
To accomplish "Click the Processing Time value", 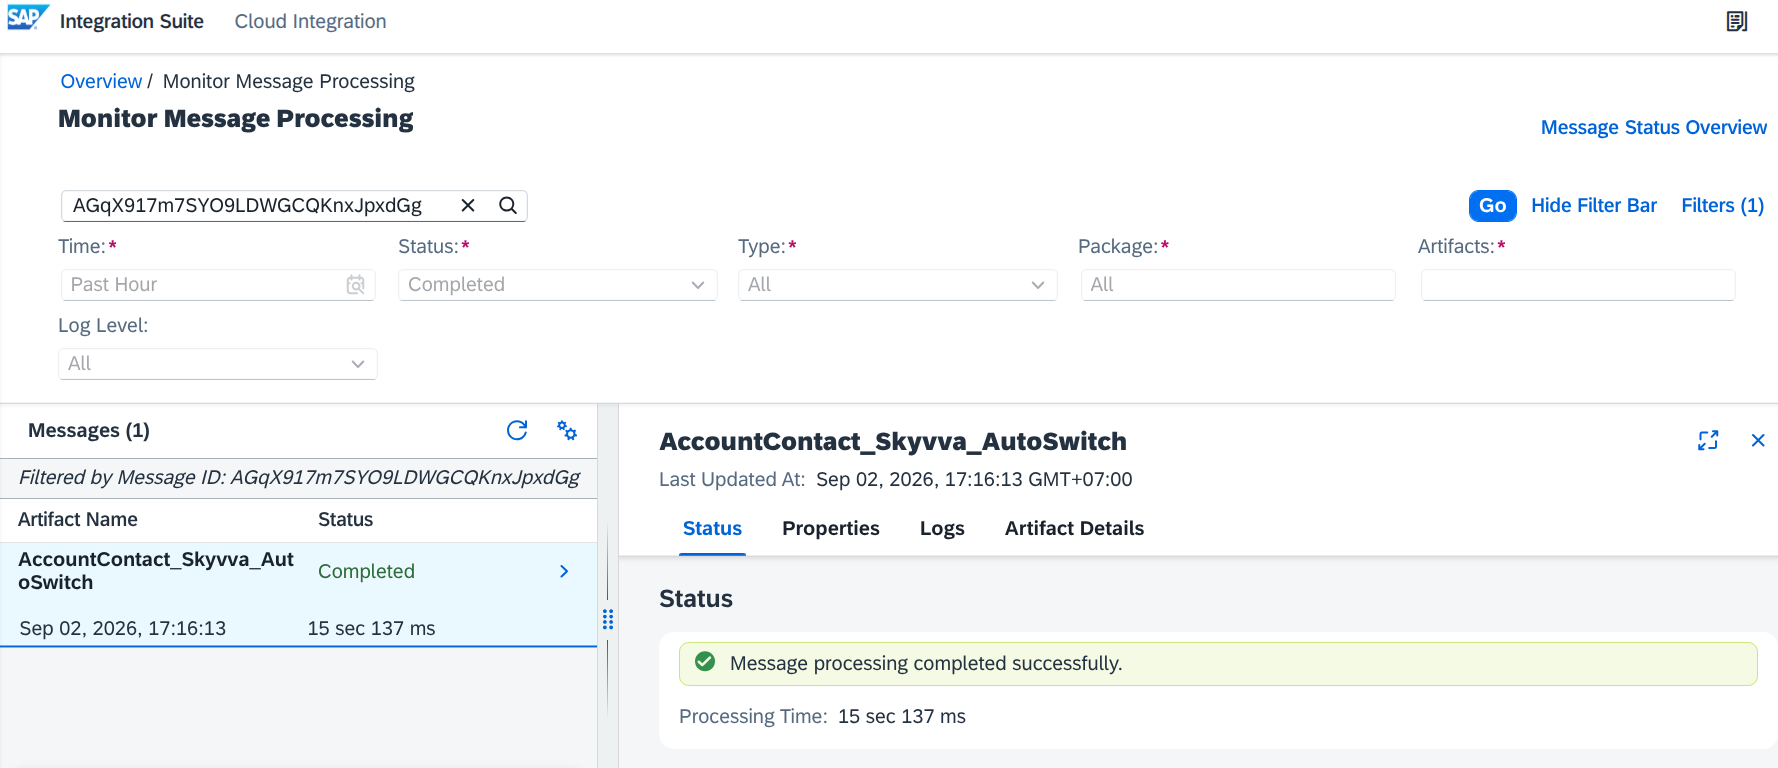I will [x=902, y=716].
